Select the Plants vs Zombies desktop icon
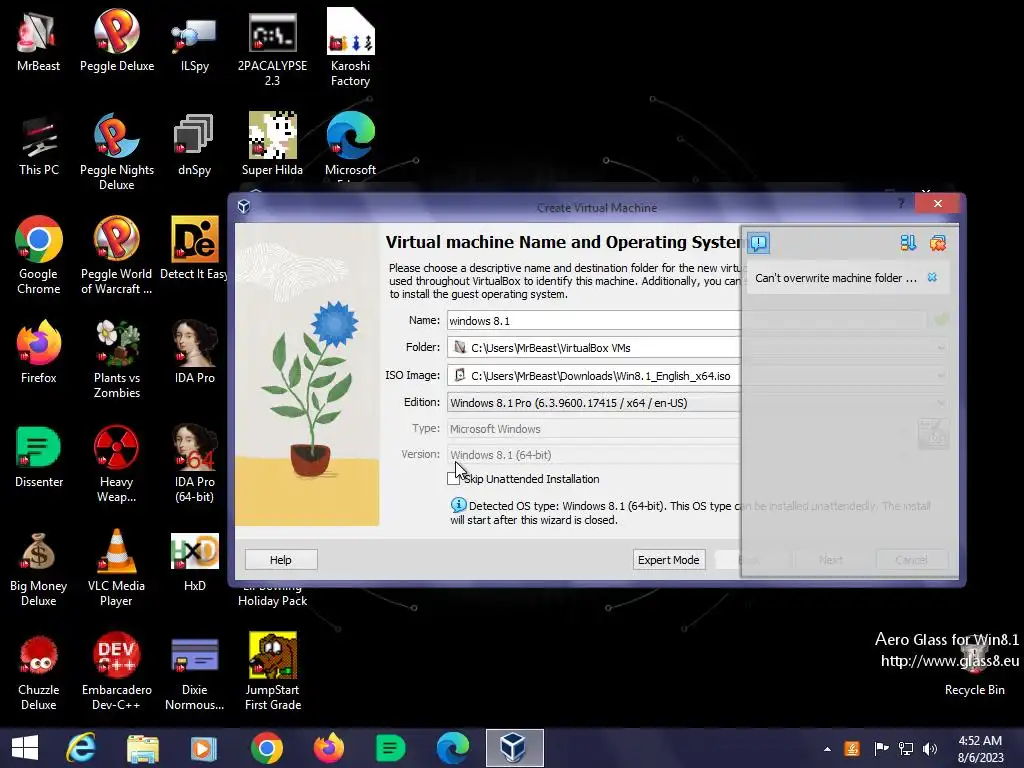Viewport: 1024px width, 768px height. tap(117, 360)
